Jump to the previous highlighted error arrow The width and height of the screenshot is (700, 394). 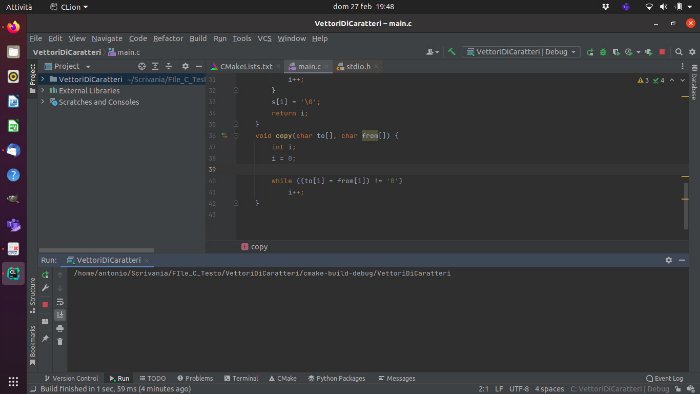672,80
